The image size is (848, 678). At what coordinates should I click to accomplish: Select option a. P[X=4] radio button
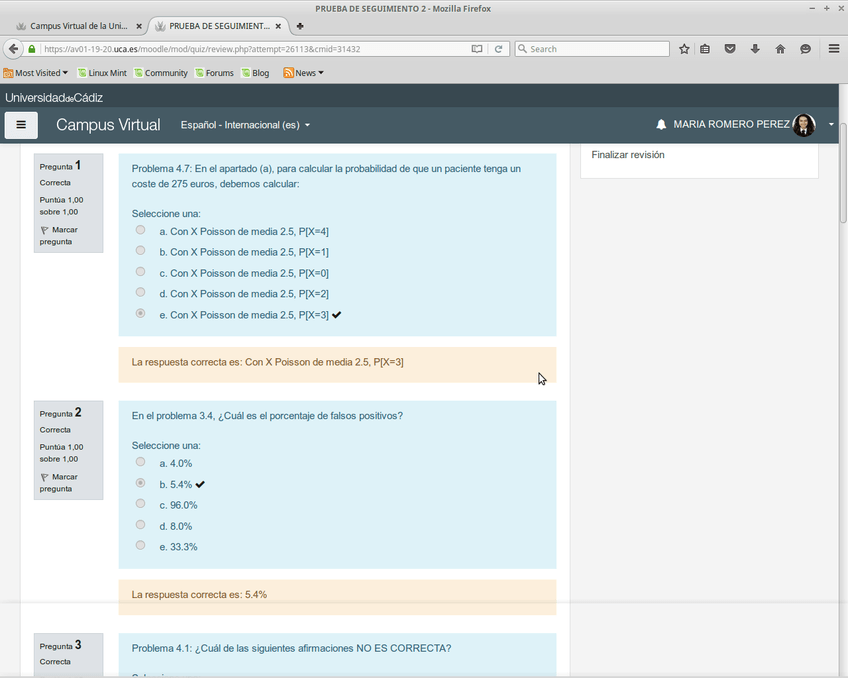coord(140,230)
